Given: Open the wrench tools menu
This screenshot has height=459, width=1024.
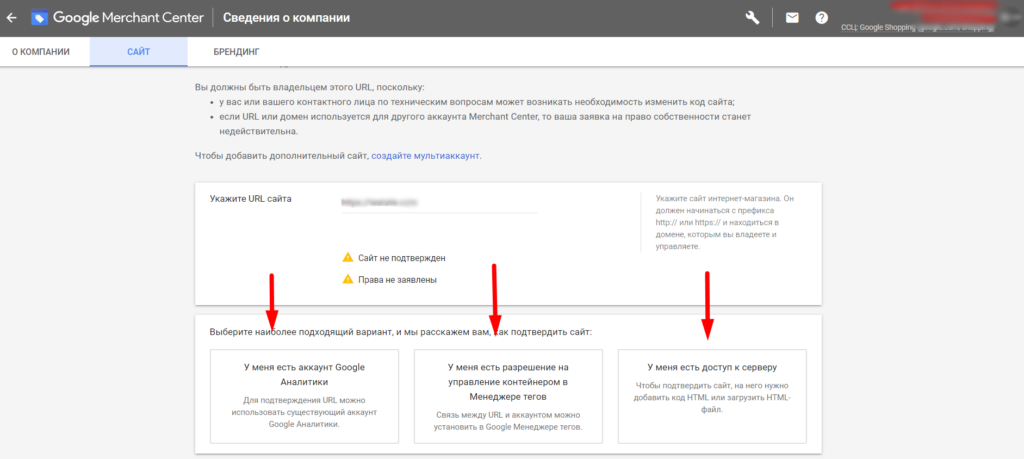Looking at the screenshot, I should tap(752, 18).
